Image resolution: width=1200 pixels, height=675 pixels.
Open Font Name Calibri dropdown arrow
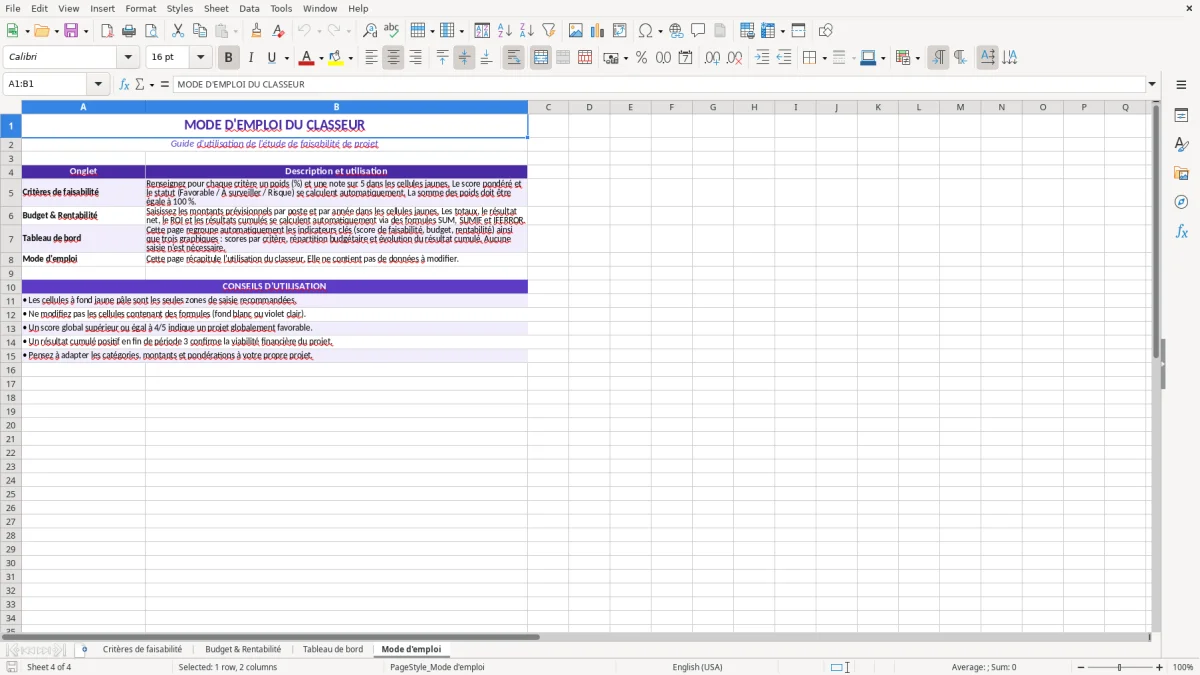pos(128,58)
